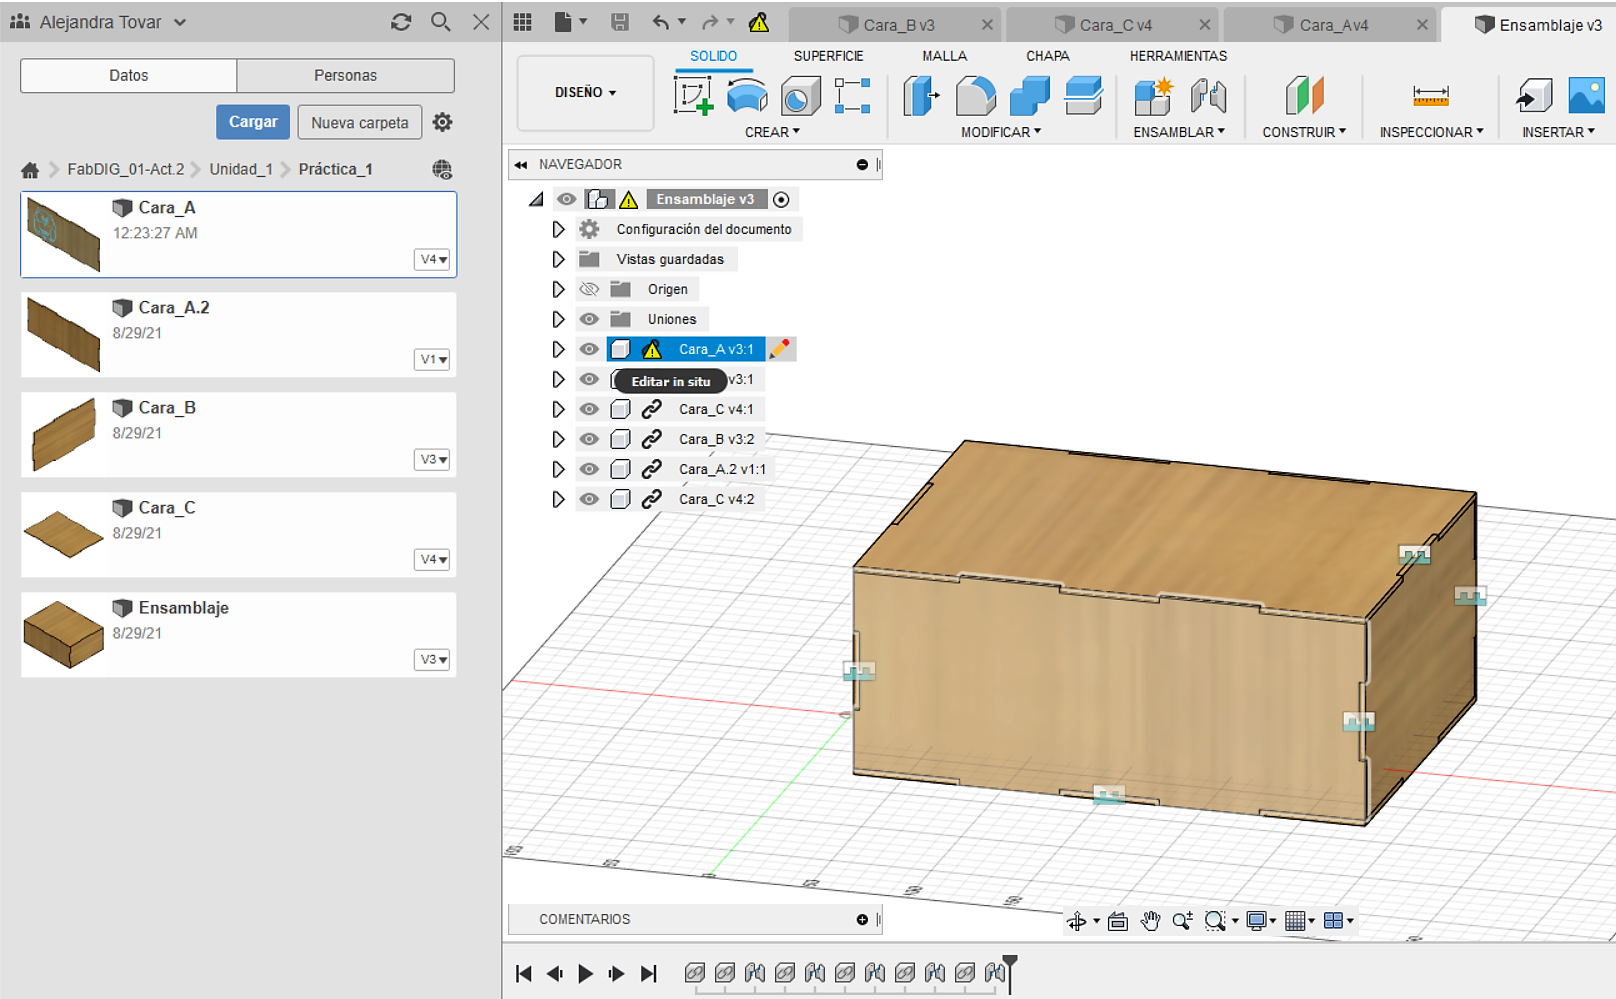Image resolution: width=1616 pixels, height=999 pixels.
Task: Select the Hole tool
Action: coord(800,97)
